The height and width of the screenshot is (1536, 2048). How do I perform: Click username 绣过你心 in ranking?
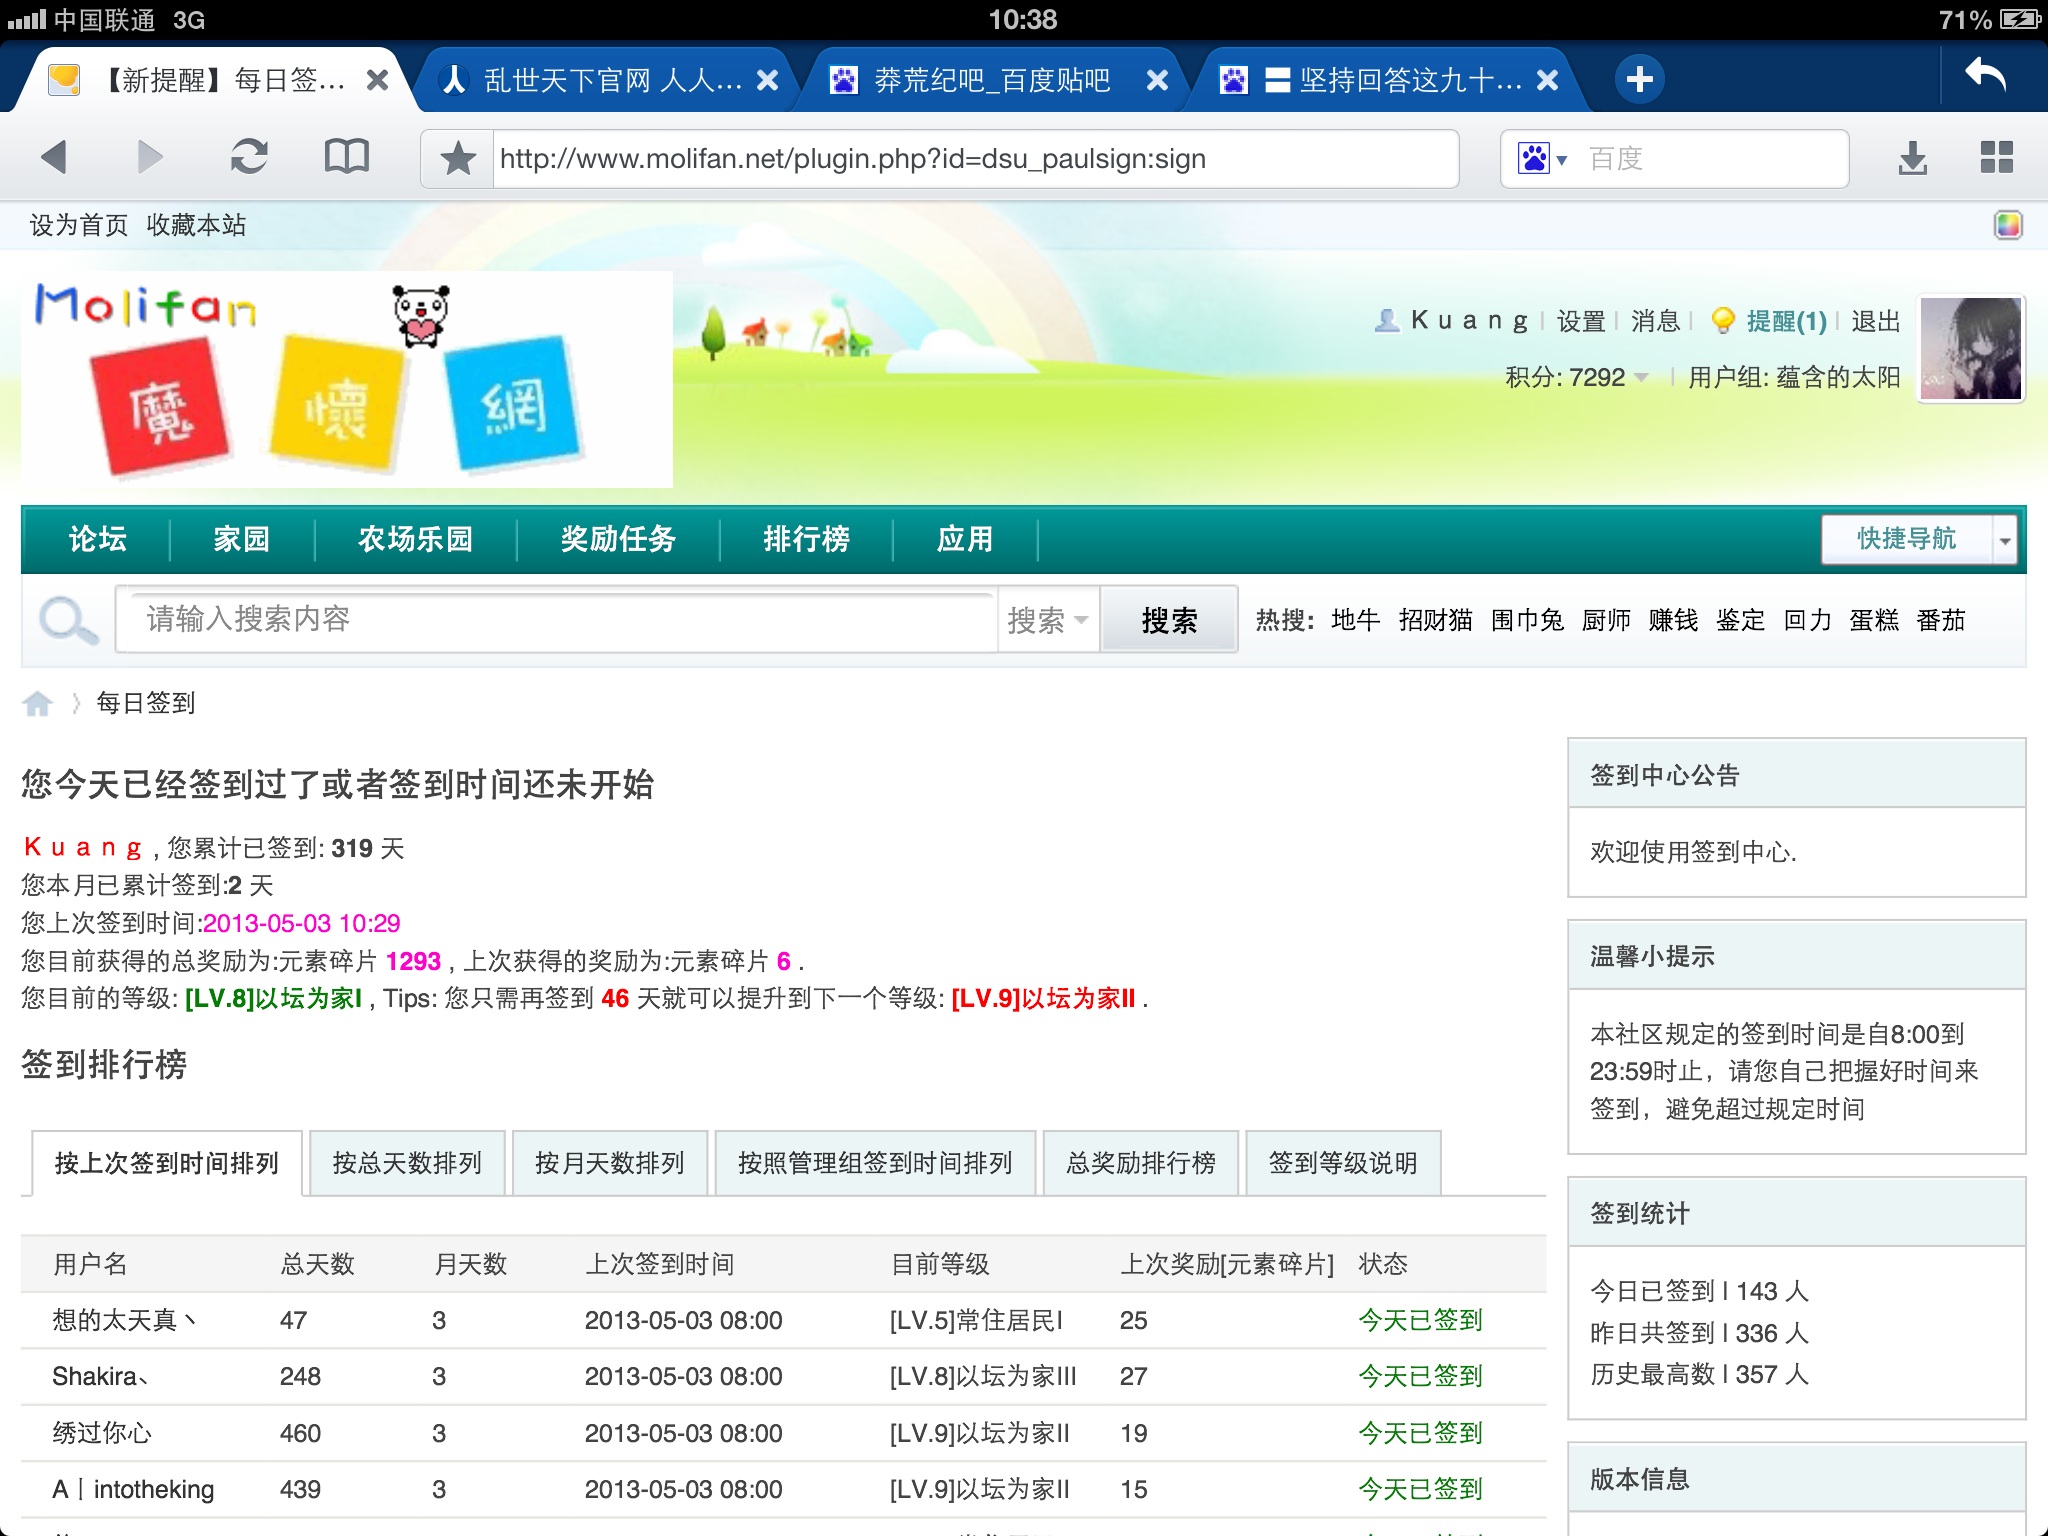[x=102, y=1433]
